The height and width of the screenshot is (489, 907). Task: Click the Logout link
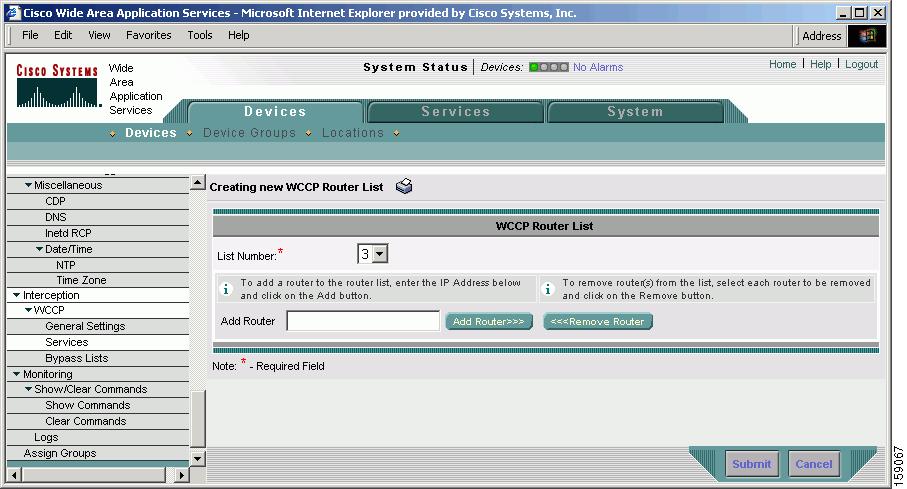[861, 64]
